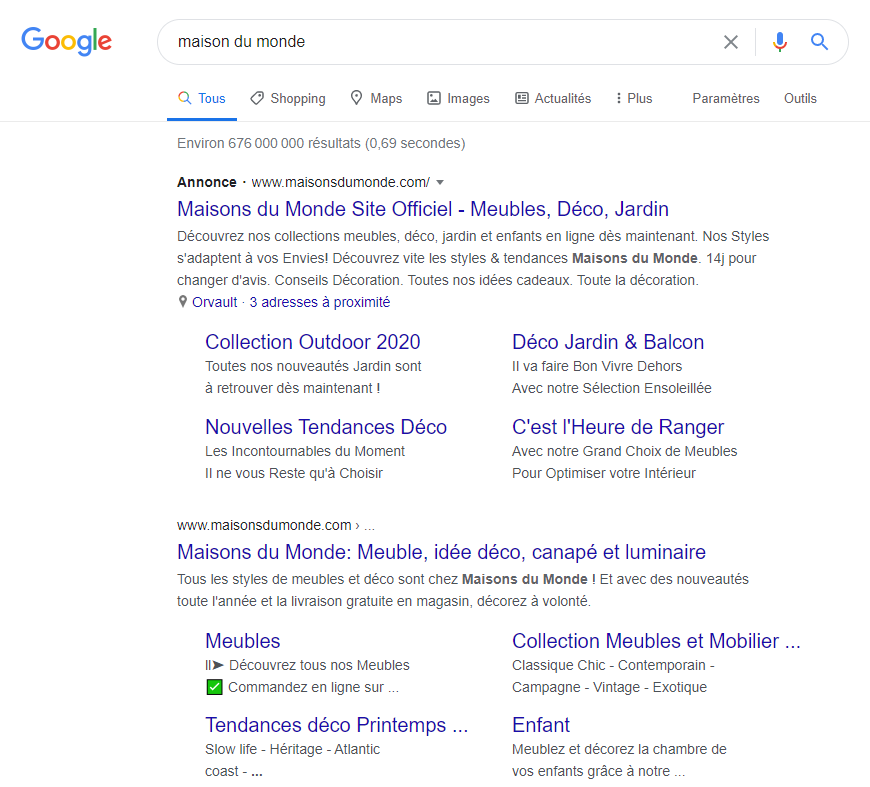Click the Shopping tag icon
Viewport: 870px width, 787px height.
click(x=257, y=98)
